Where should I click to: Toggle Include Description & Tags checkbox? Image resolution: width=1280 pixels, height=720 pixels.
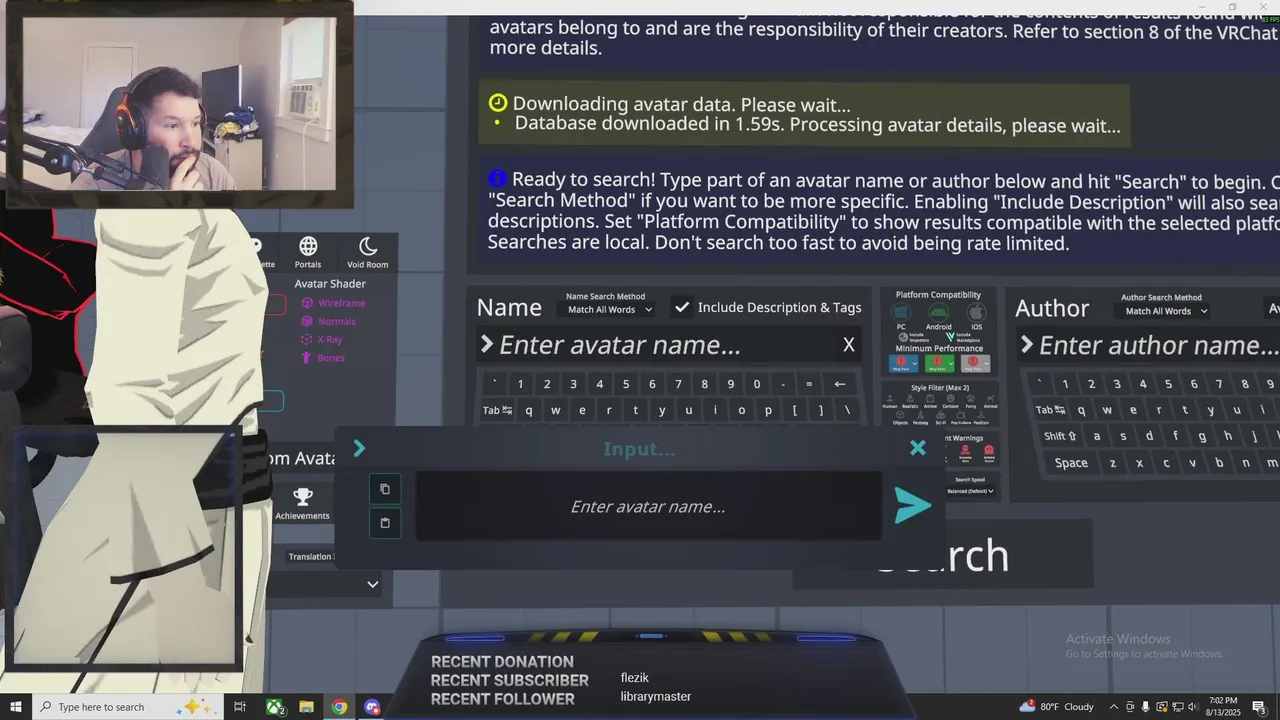point(682,307)
